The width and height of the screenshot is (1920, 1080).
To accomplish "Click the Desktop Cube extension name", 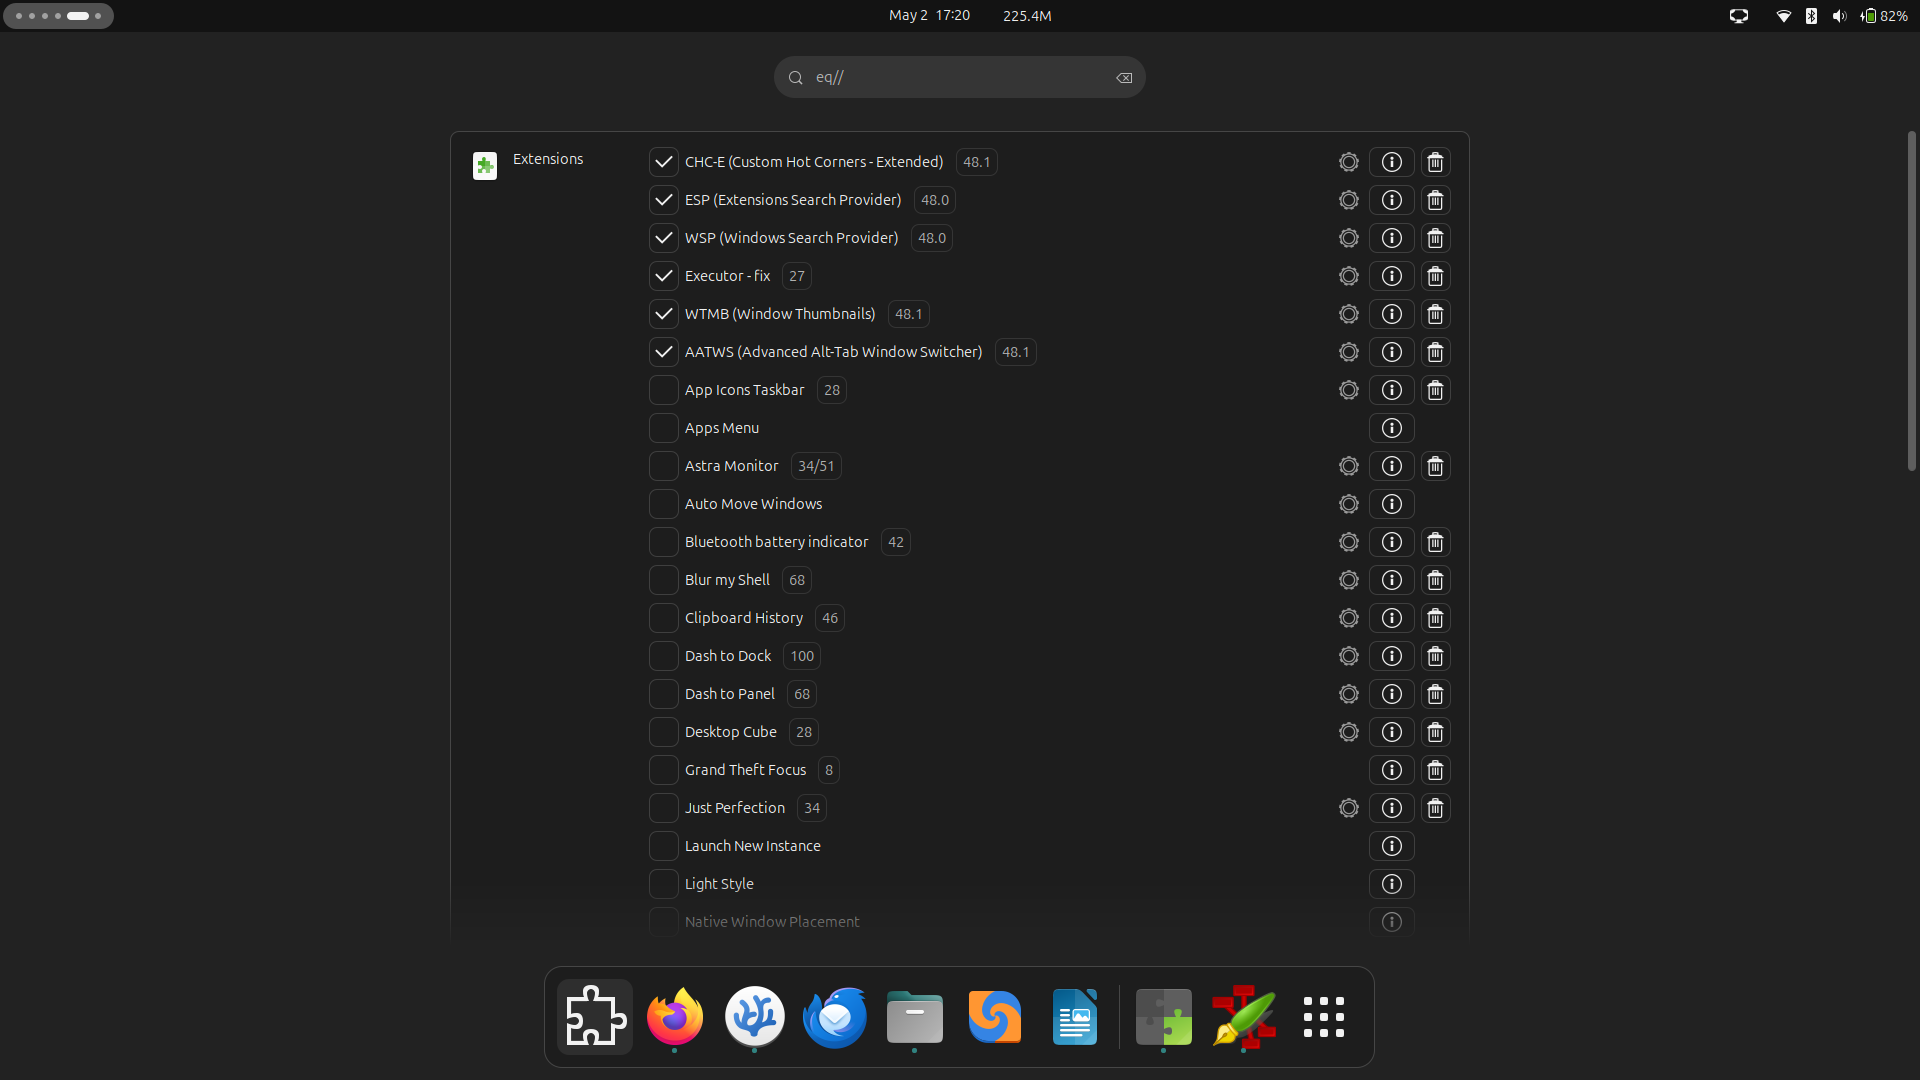I will pyautogui.click(x=730, y=732).
